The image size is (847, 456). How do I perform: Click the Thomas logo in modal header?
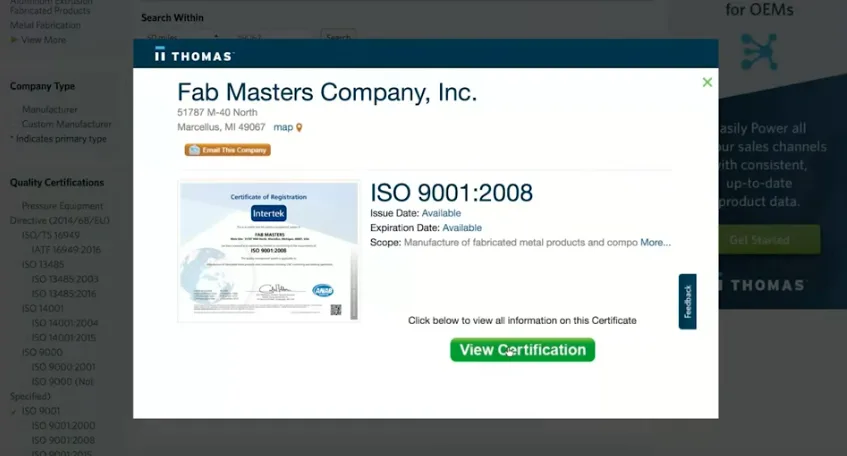194,55
